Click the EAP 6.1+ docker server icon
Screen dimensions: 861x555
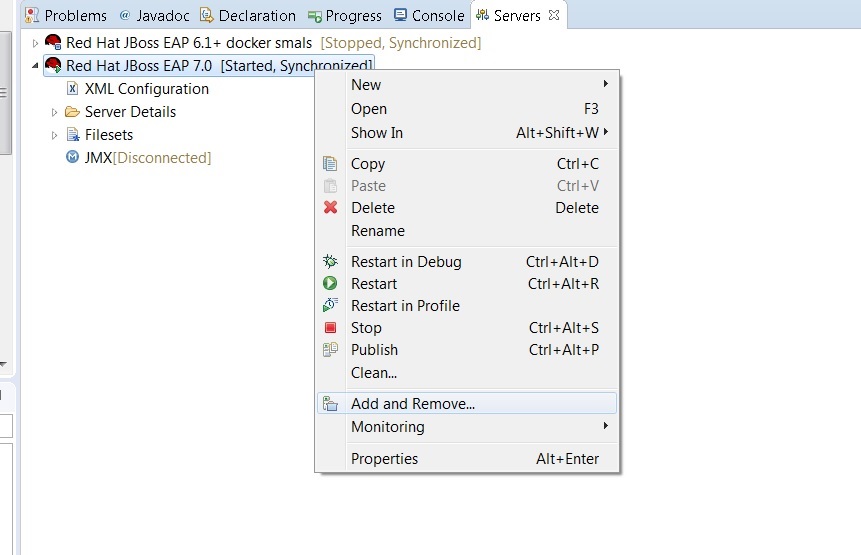[53, 42]
